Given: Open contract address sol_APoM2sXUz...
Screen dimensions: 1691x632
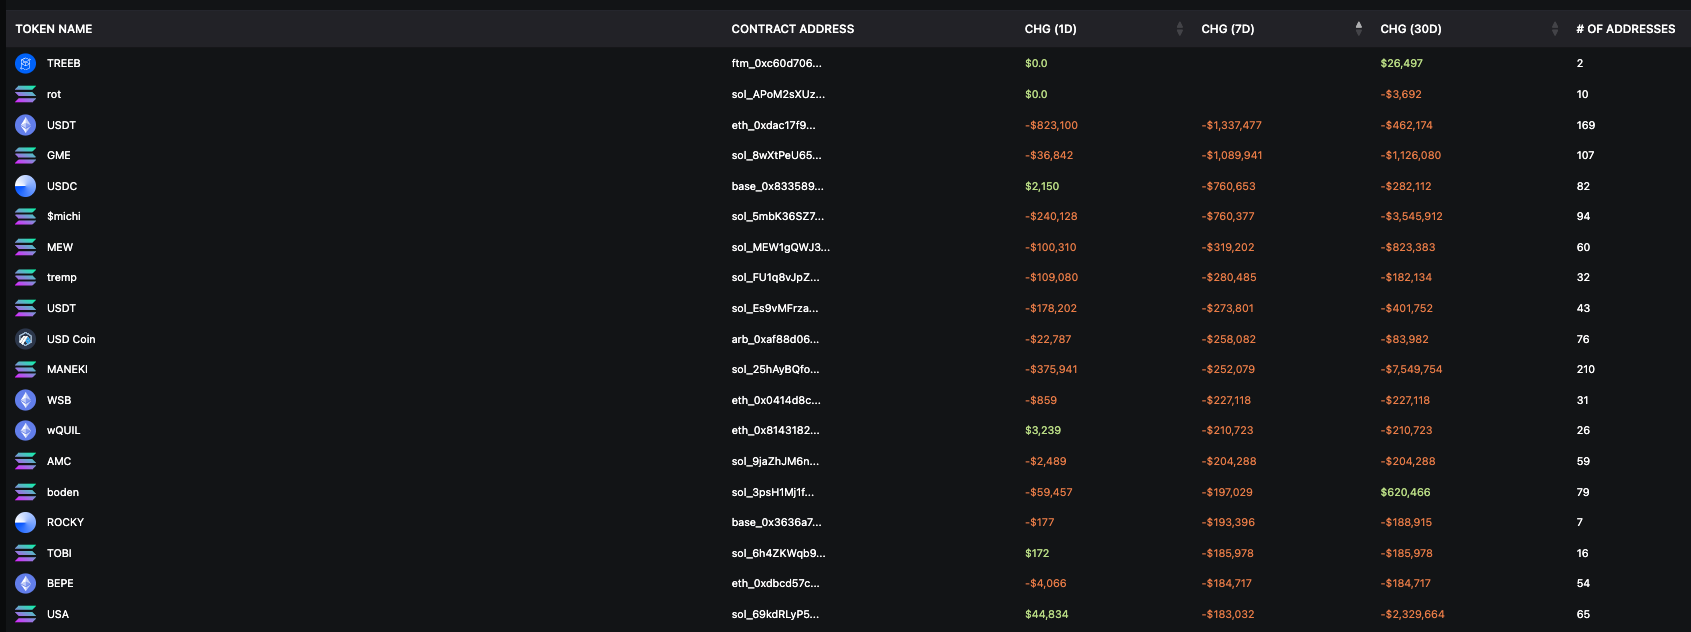Looking at the screenshot, I should coord(778,94).
